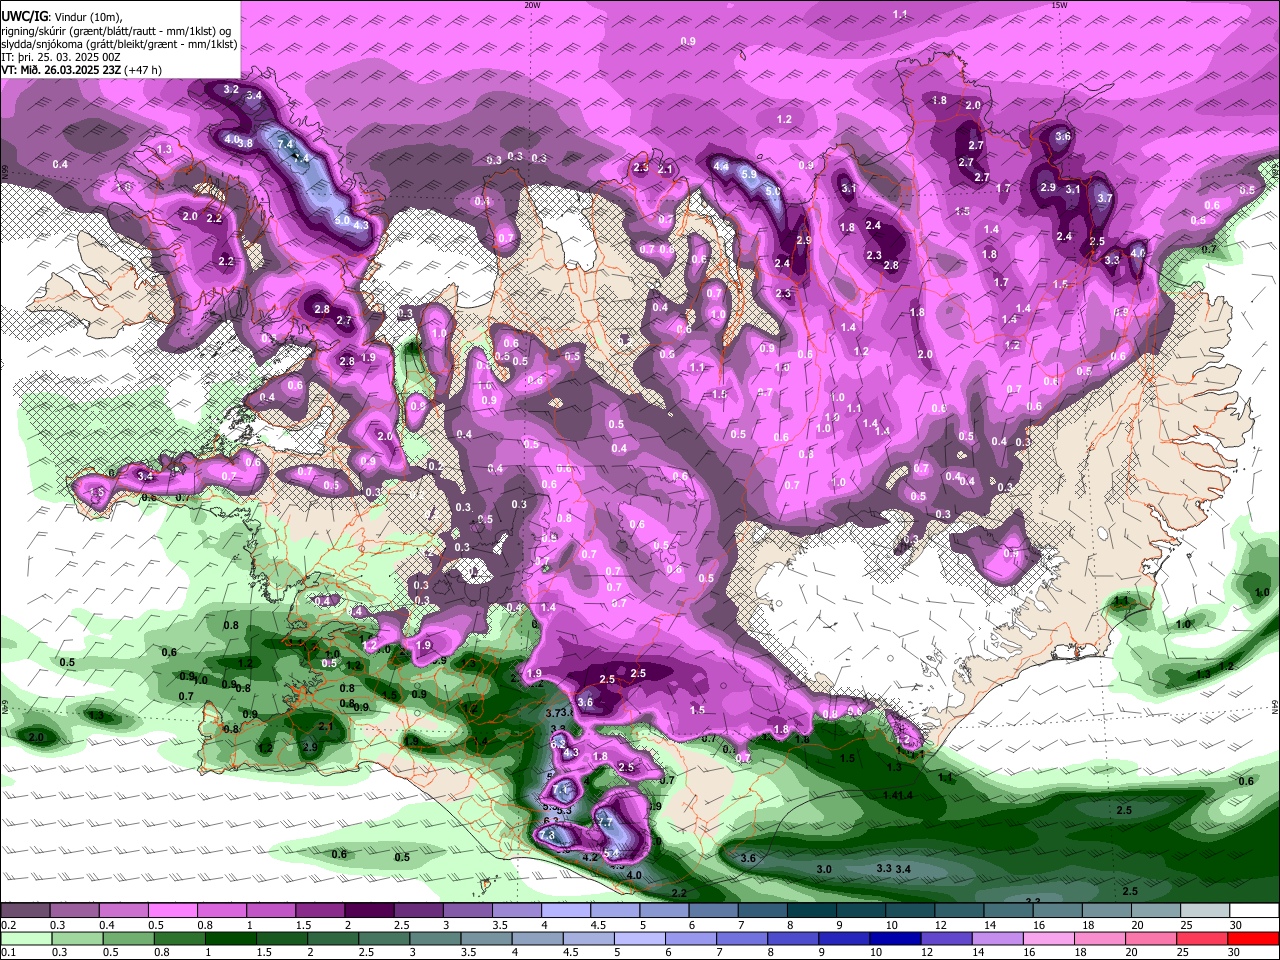Click the "UWC/IG: Vindur (10m)," title line
Viewport: 1280px width, 960px height.
[x=62, y=17]
